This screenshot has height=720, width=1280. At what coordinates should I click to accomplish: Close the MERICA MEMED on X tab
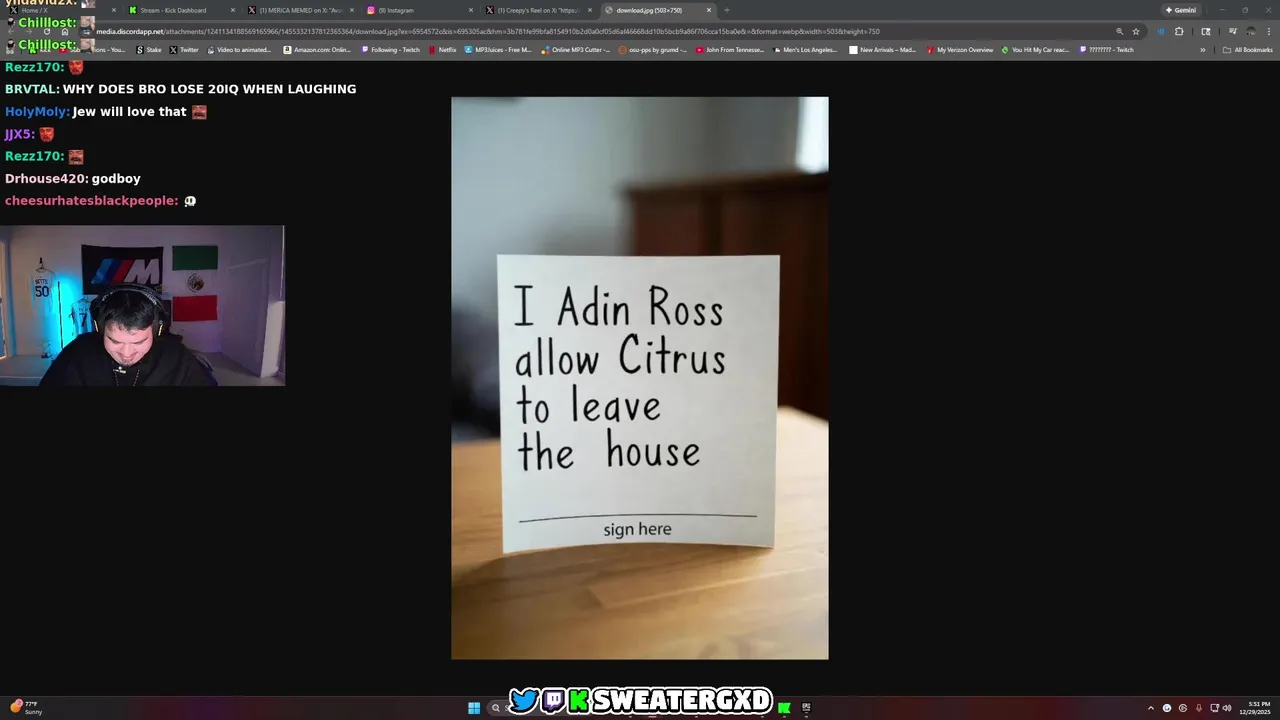point(352,10)
